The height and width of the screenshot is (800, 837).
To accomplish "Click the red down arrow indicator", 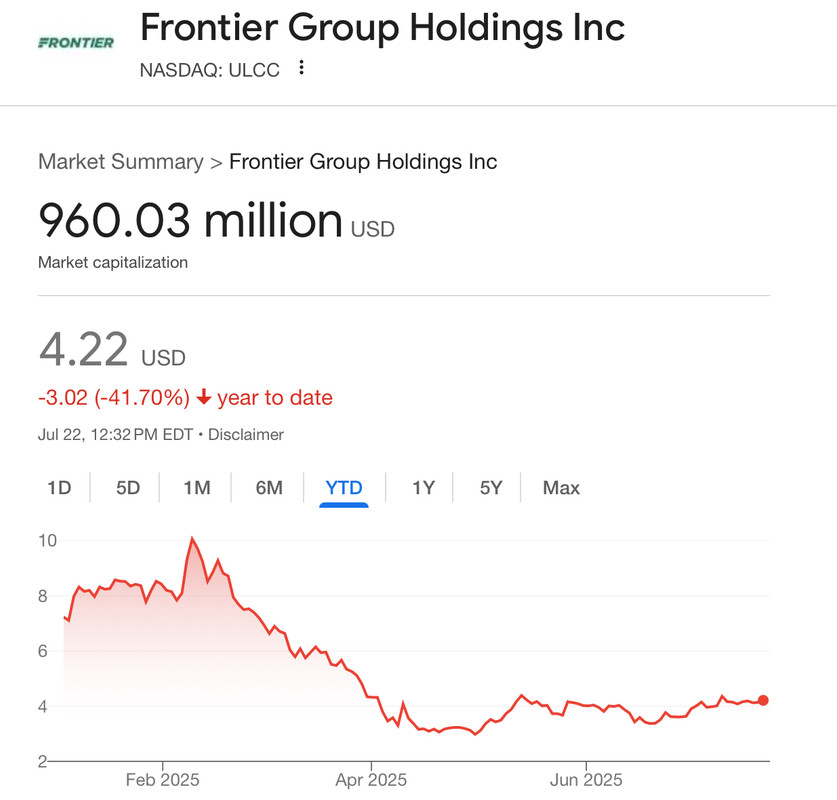I will tap(204, 398).
